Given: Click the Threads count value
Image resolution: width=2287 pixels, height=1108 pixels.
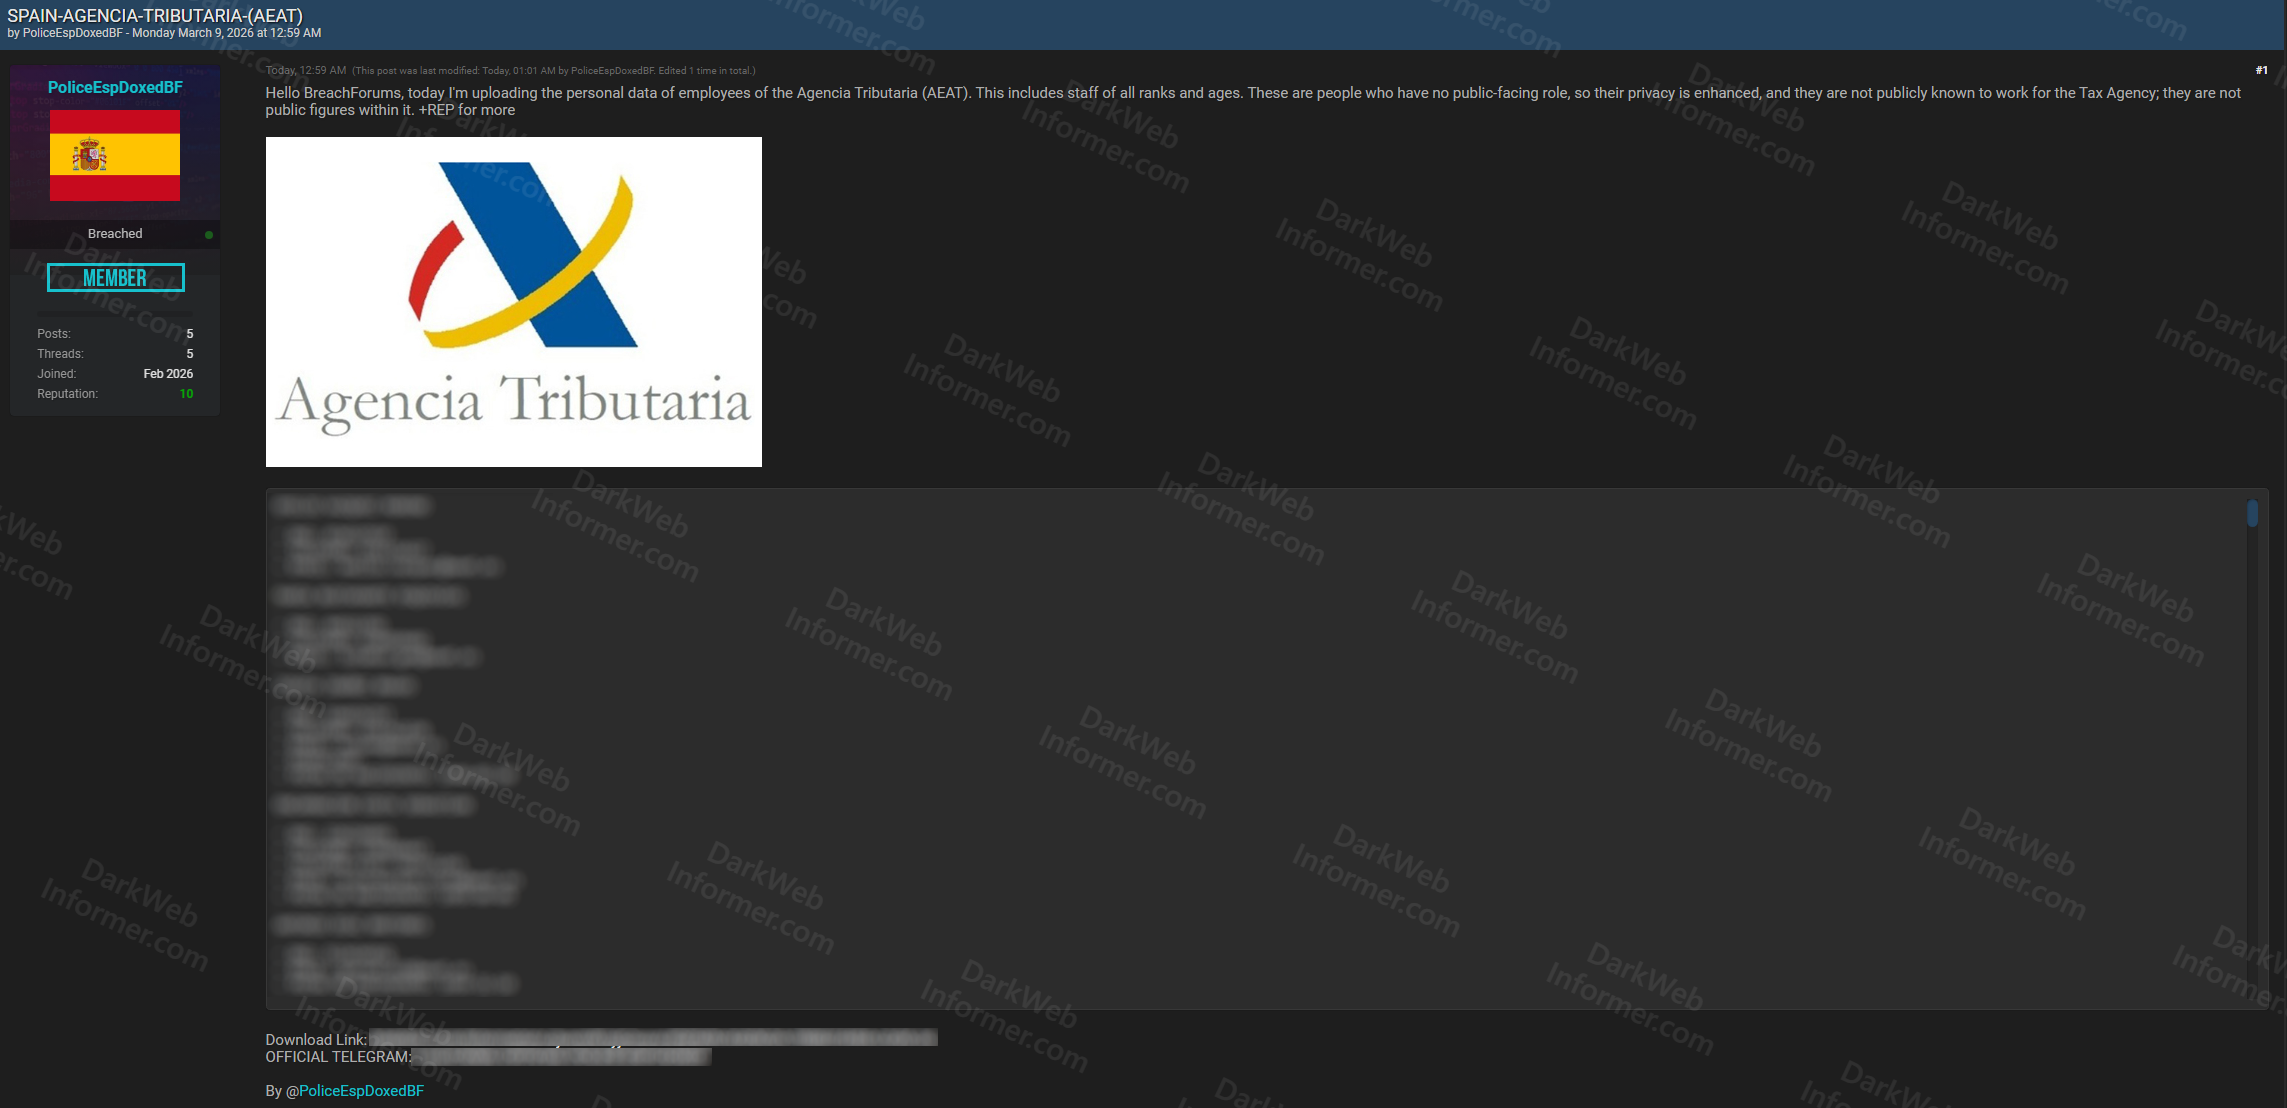Looking at the screenshot, I should click(x=189, y=354).
